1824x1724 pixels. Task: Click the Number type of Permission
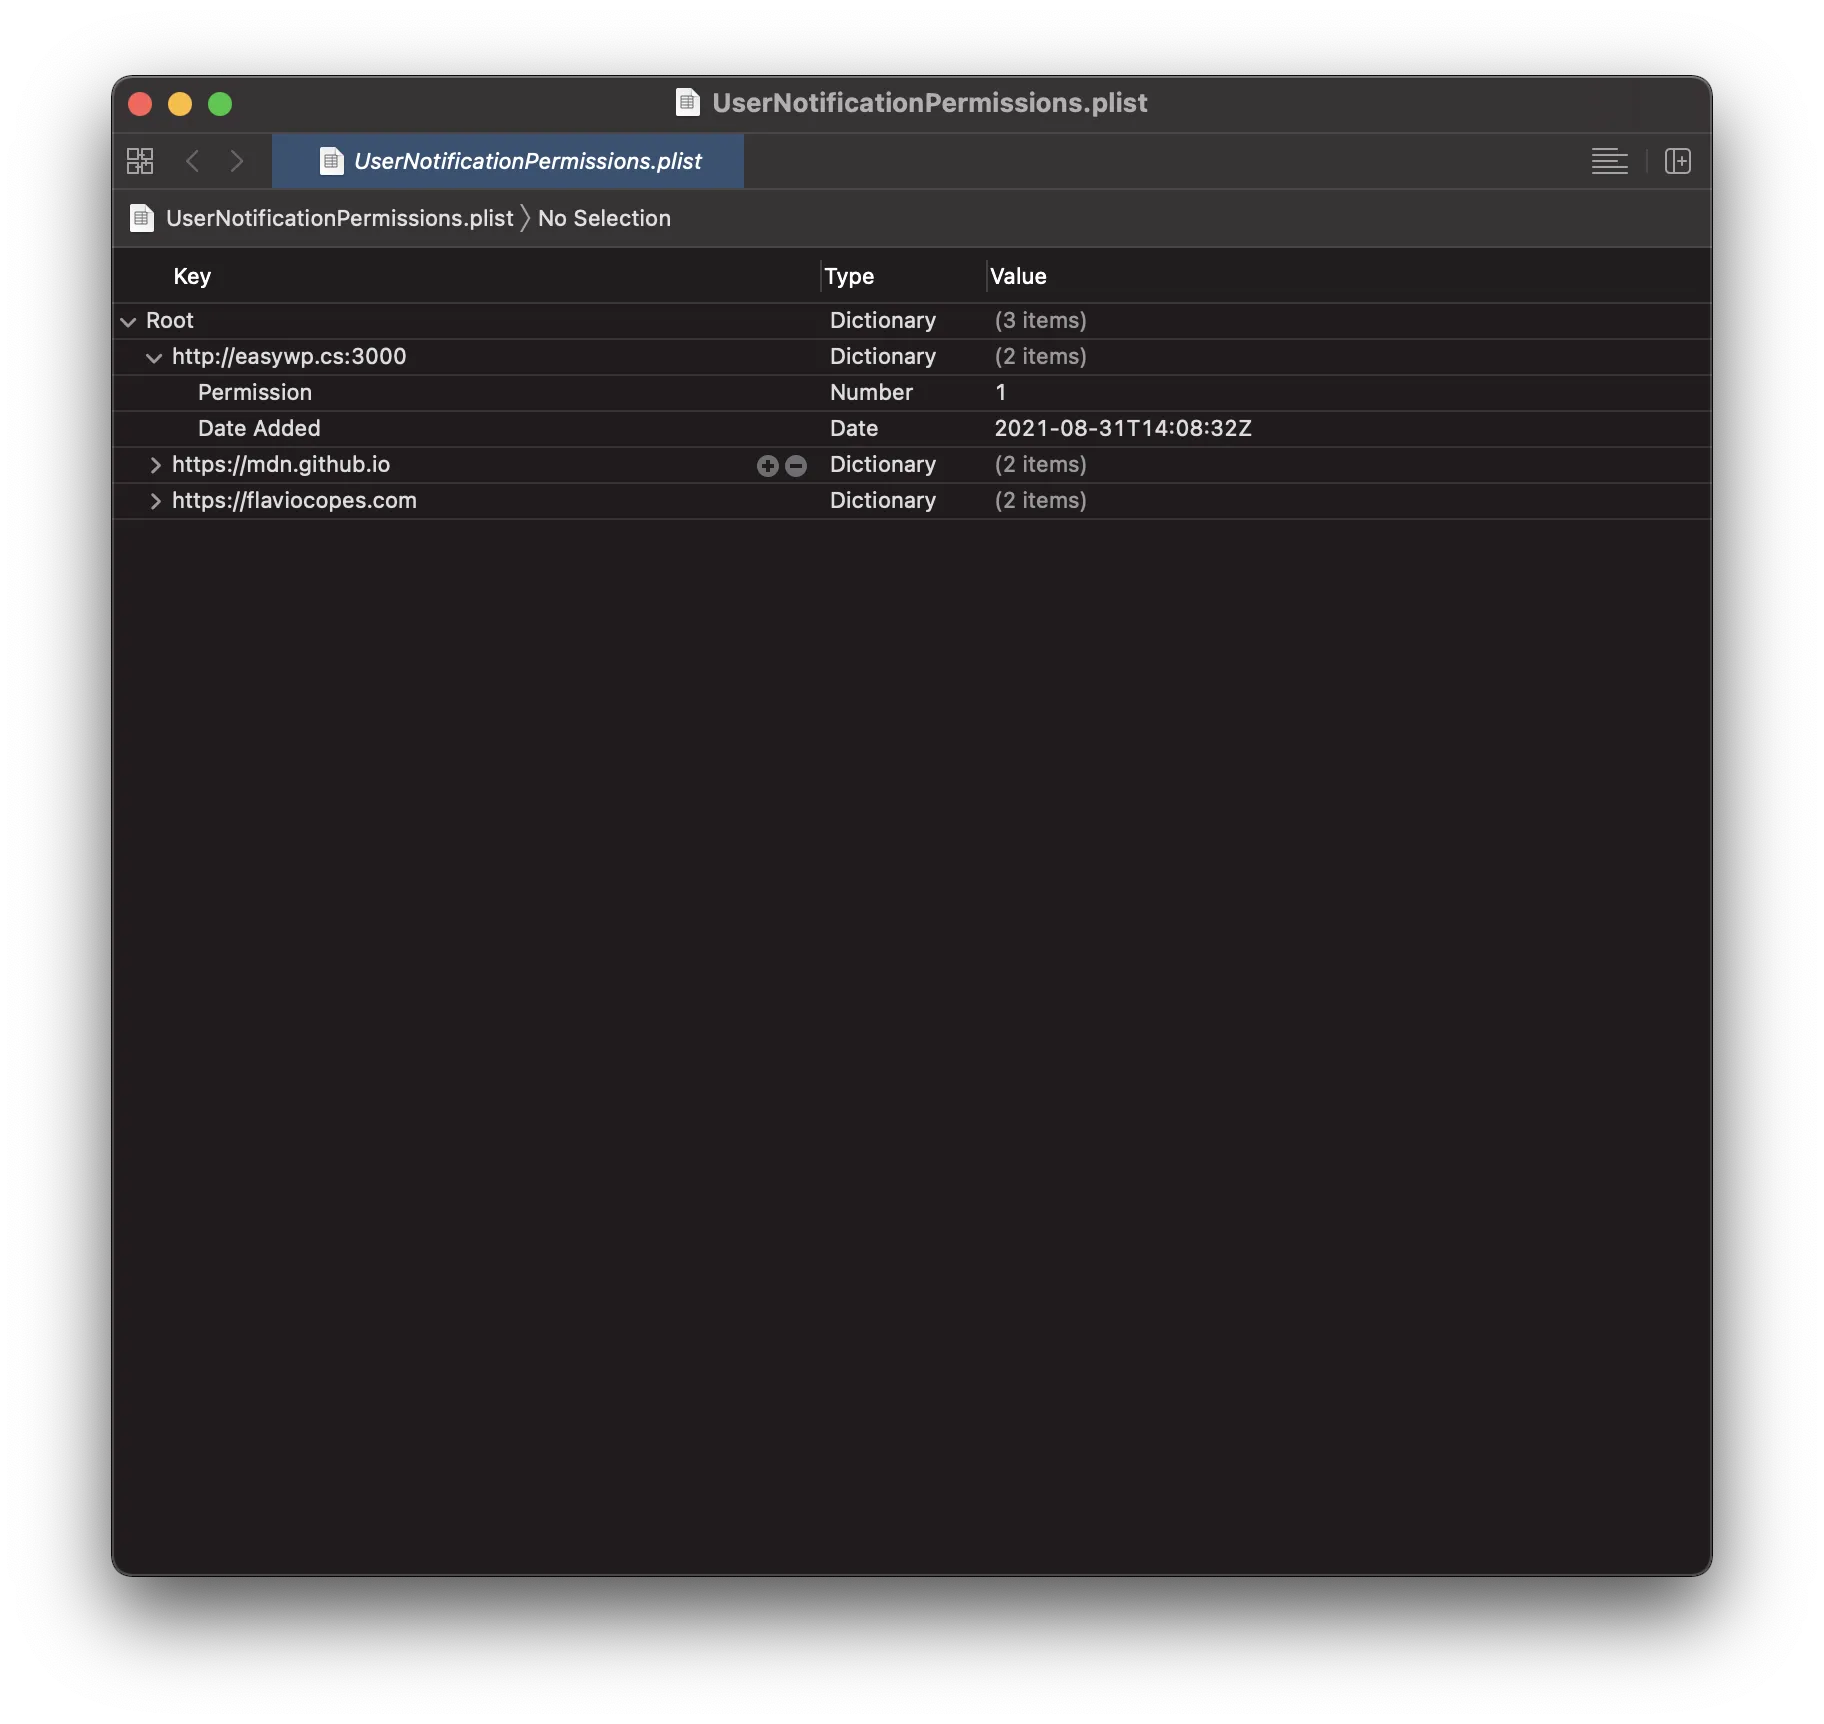click(x=871, y=392)
